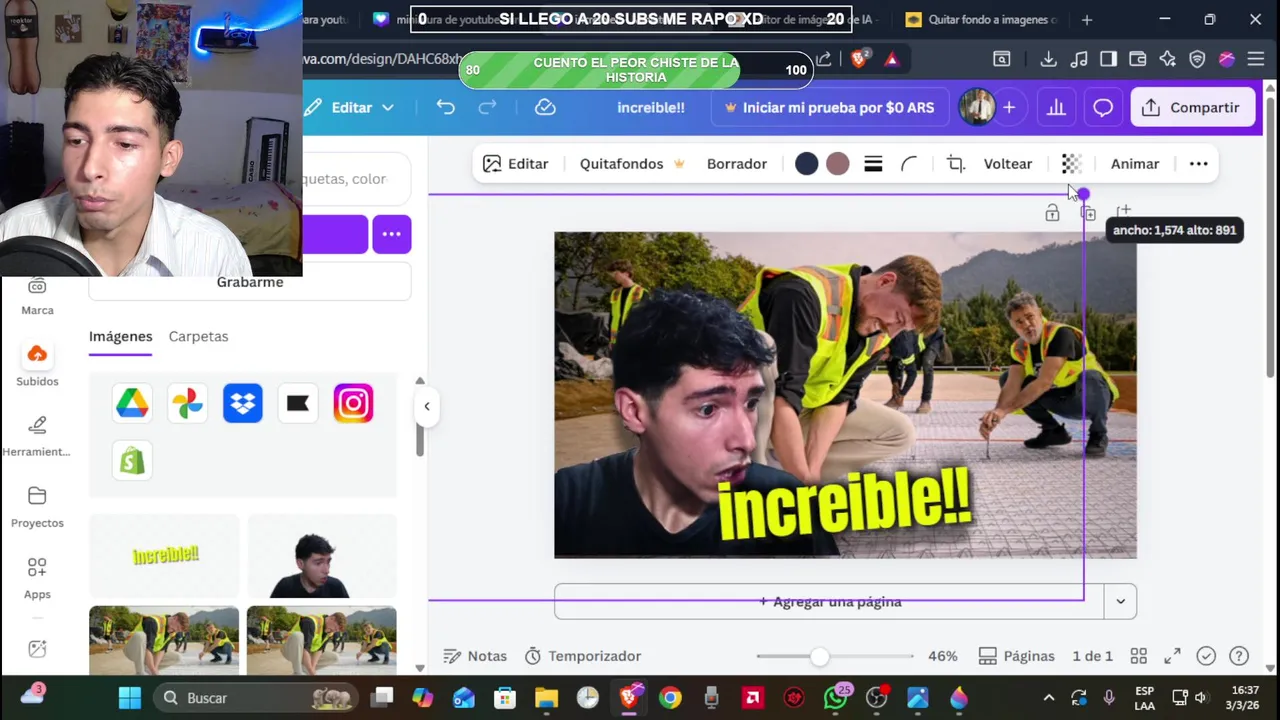
Task: Open corner rounding icon
Action: pos(909,164)
